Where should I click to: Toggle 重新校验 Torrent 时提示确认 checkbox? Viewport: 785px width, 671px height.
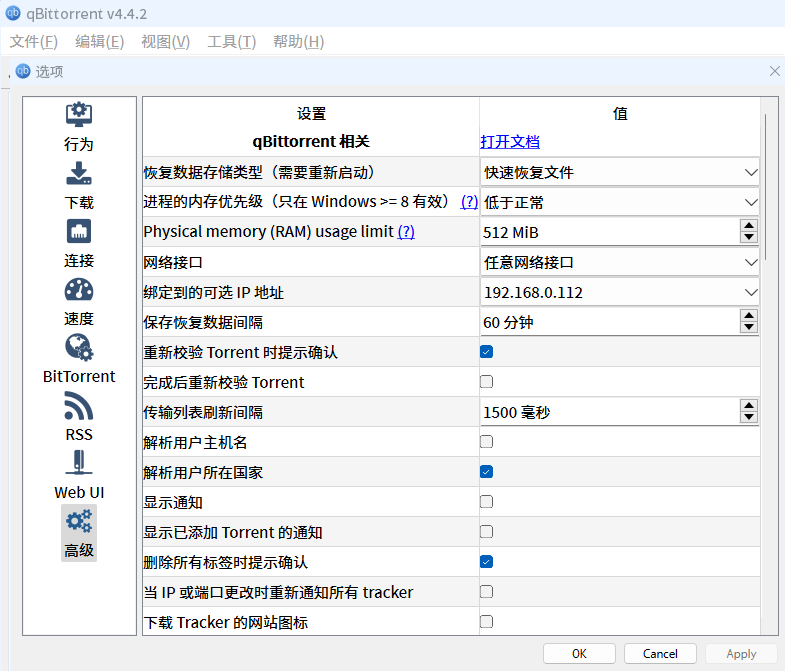[x=486, y=352]
